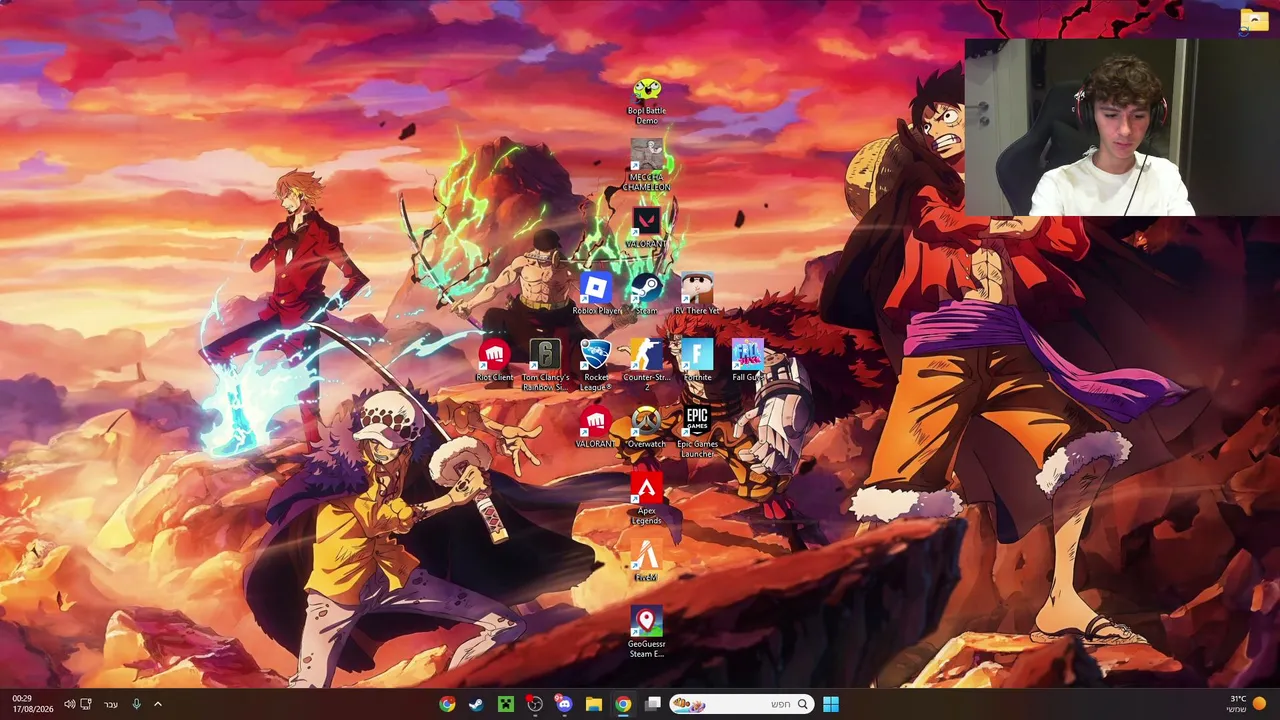Select the Fall Guys desktop shortcut
This screenshot has width=1280, height=720.
pyautogui.click(x=747, y=362)
